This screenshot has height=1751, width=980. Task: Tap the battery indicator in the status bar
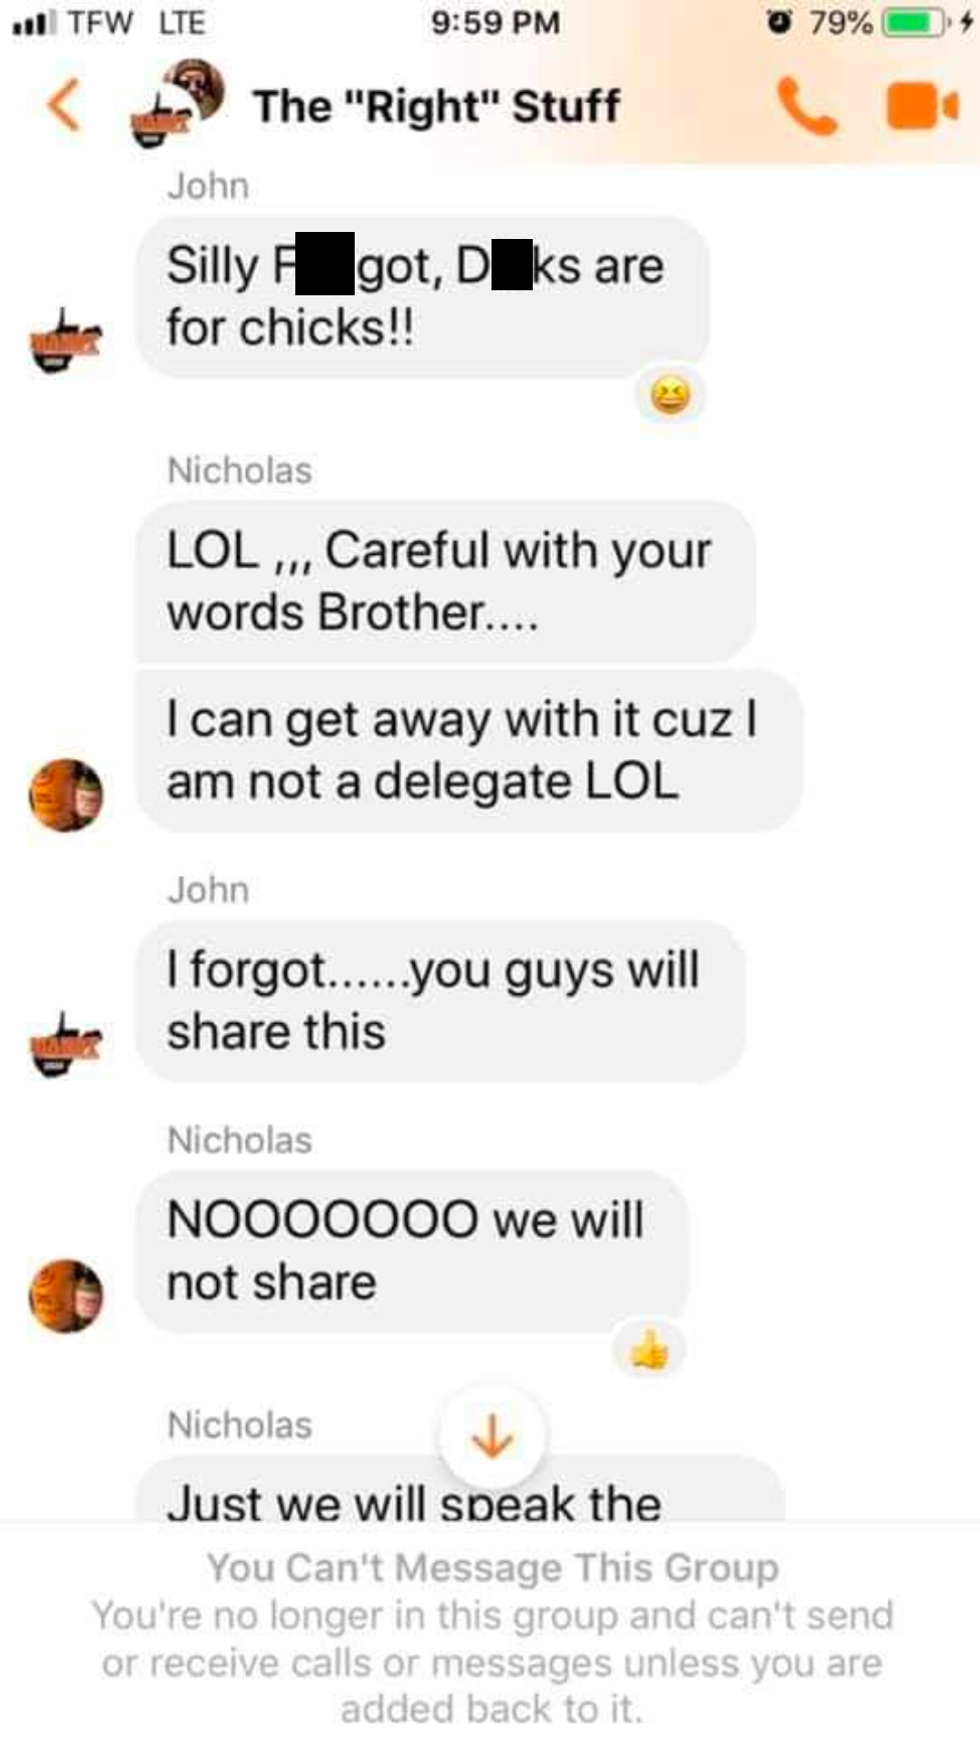pos(912,22)
